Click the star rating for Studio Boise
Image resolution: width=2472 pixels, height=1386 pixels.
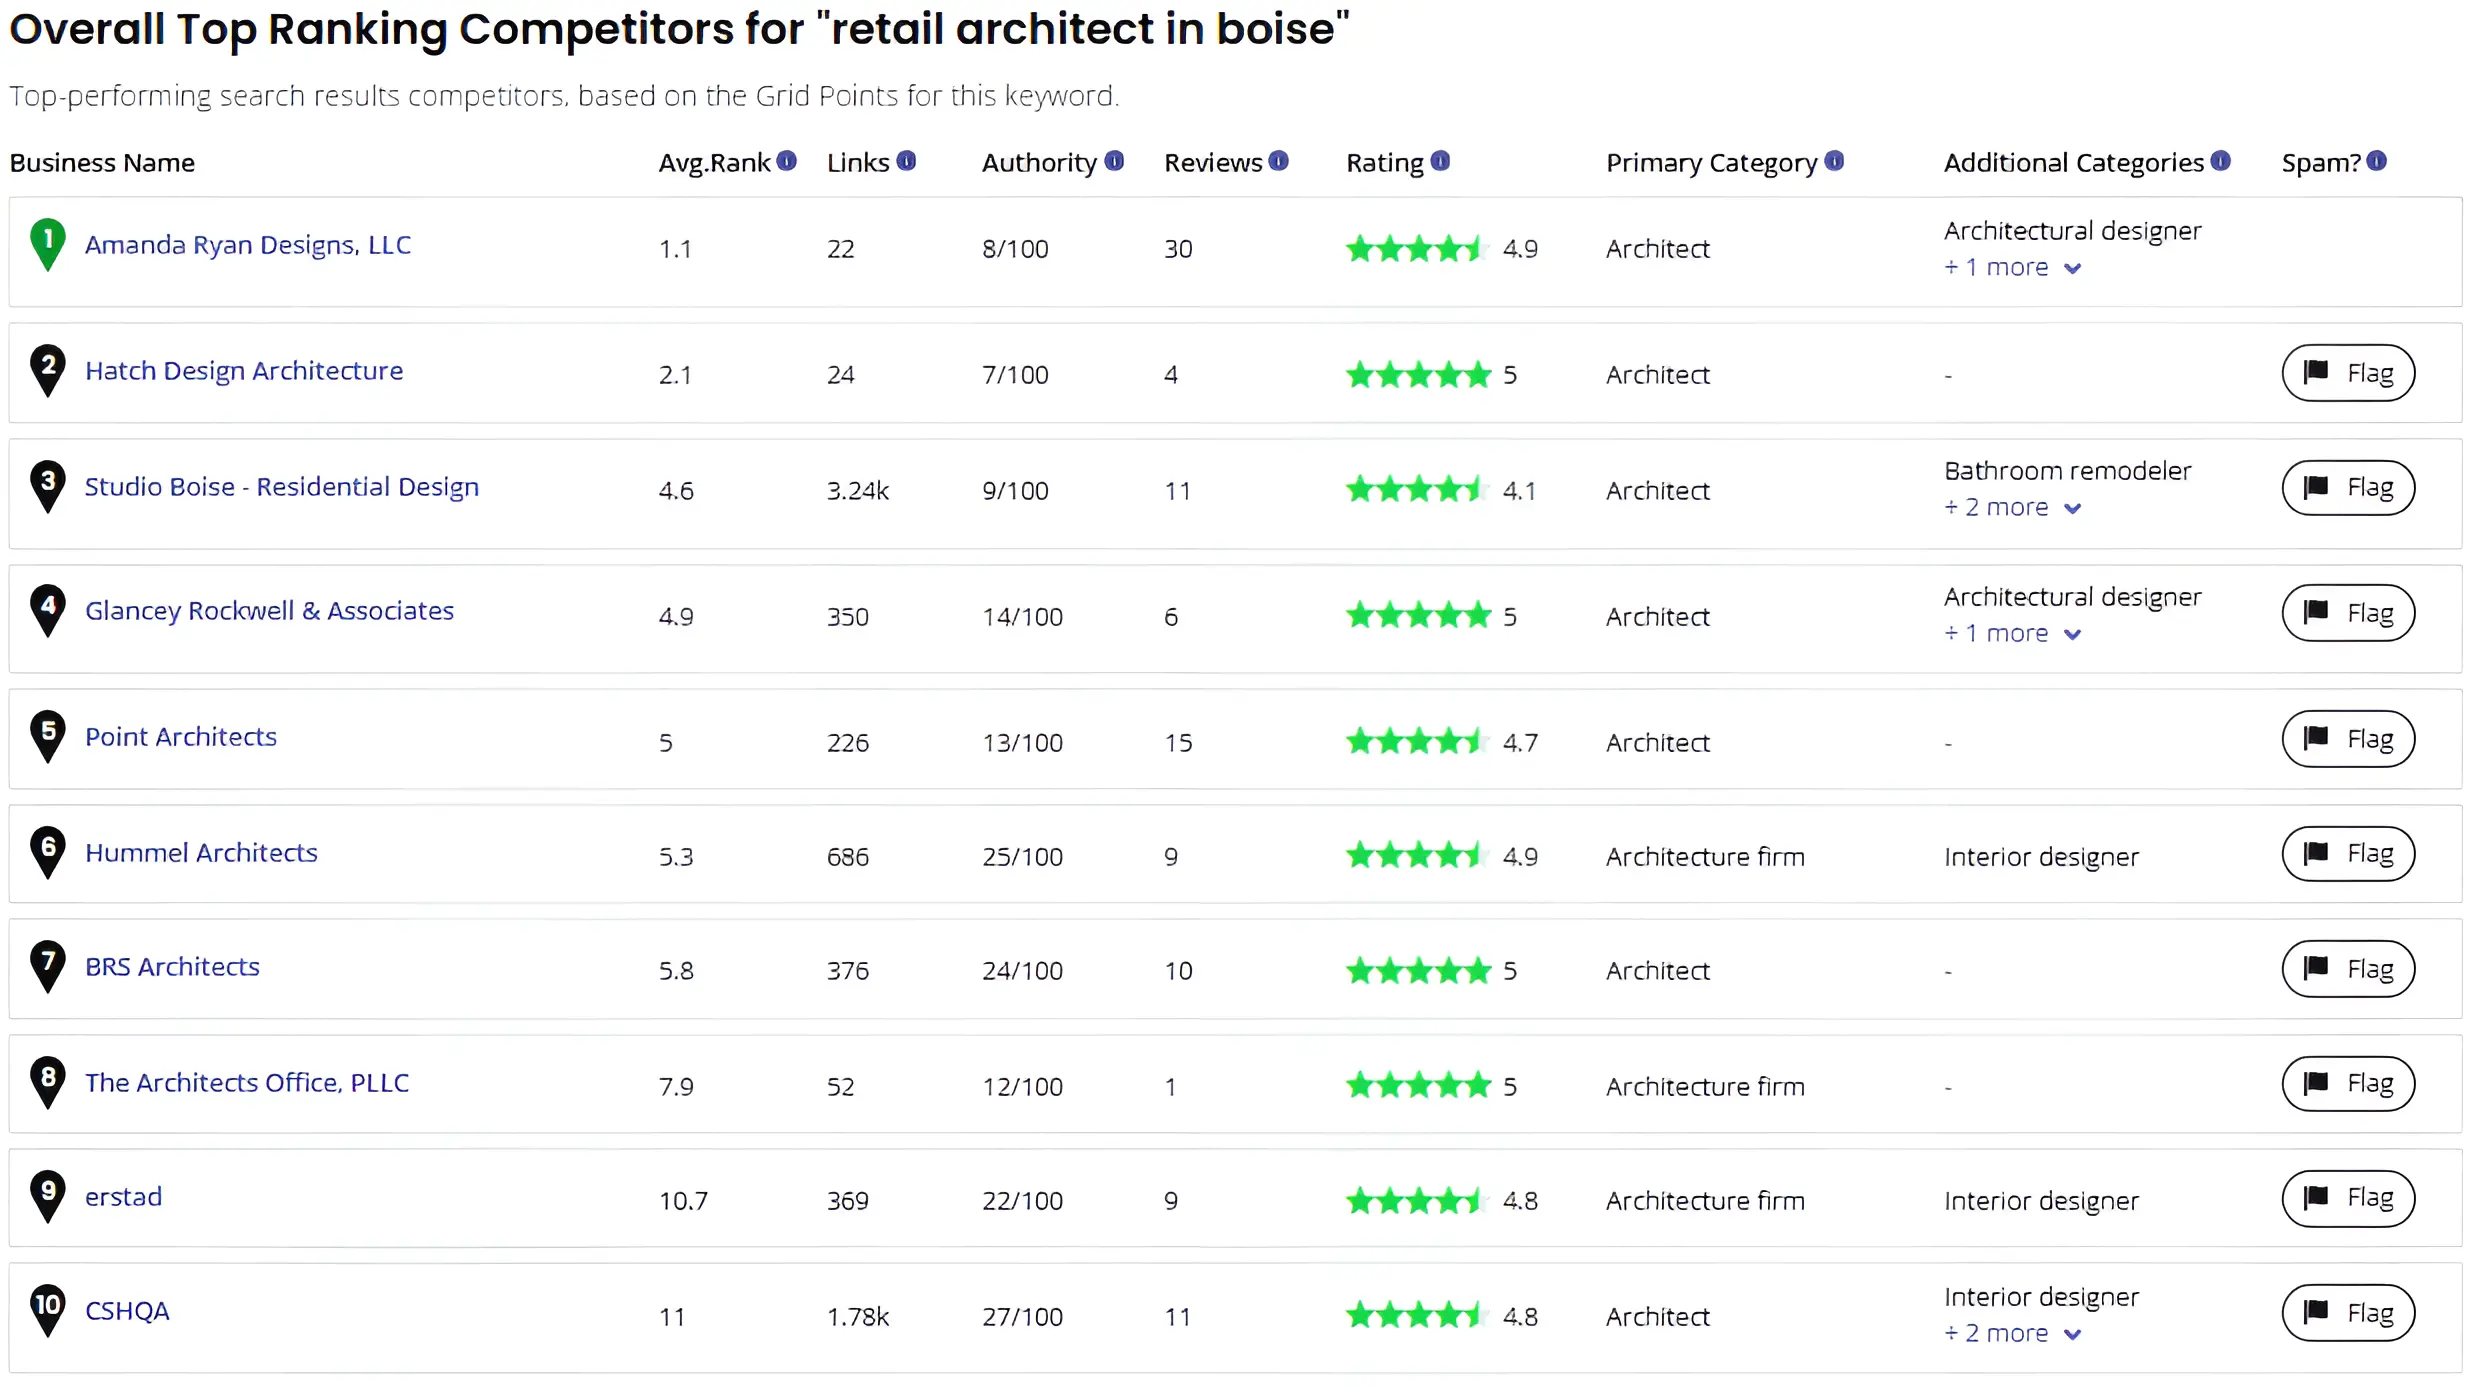(1418, 490)
